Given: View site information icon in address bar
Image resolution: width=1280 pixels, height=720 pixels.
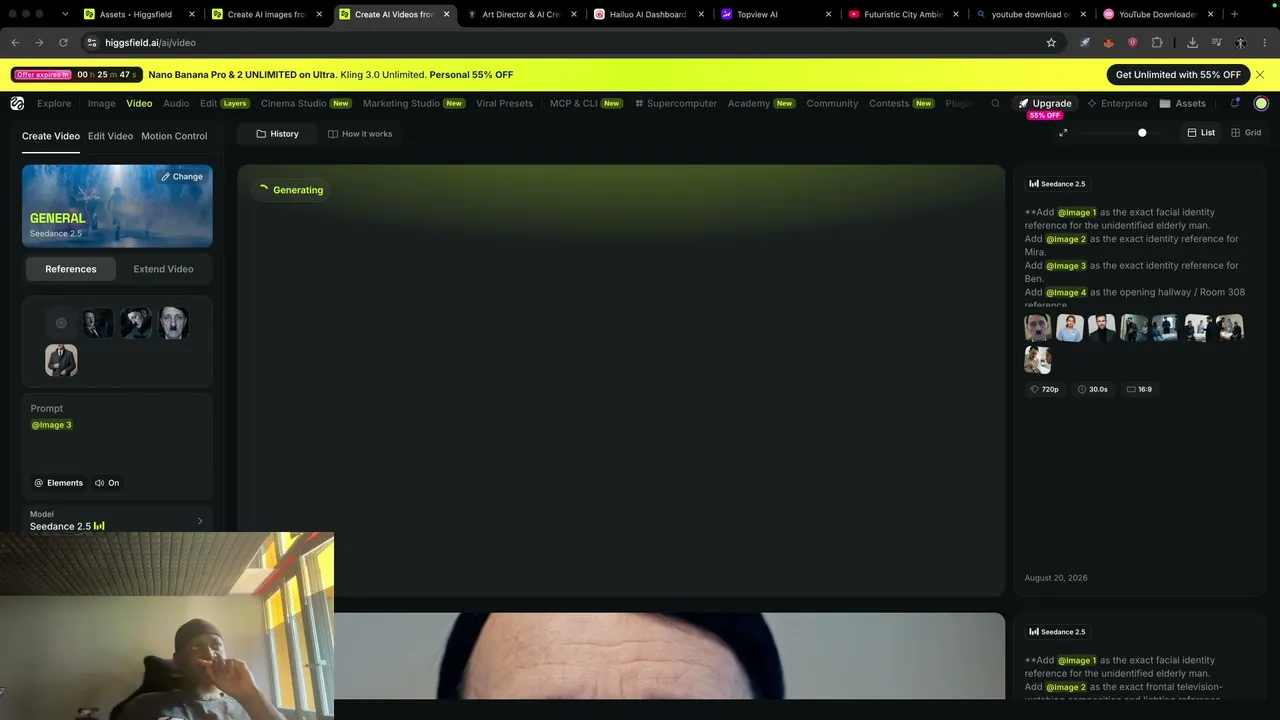Looking at the screenshot, I should pos(92,43).
